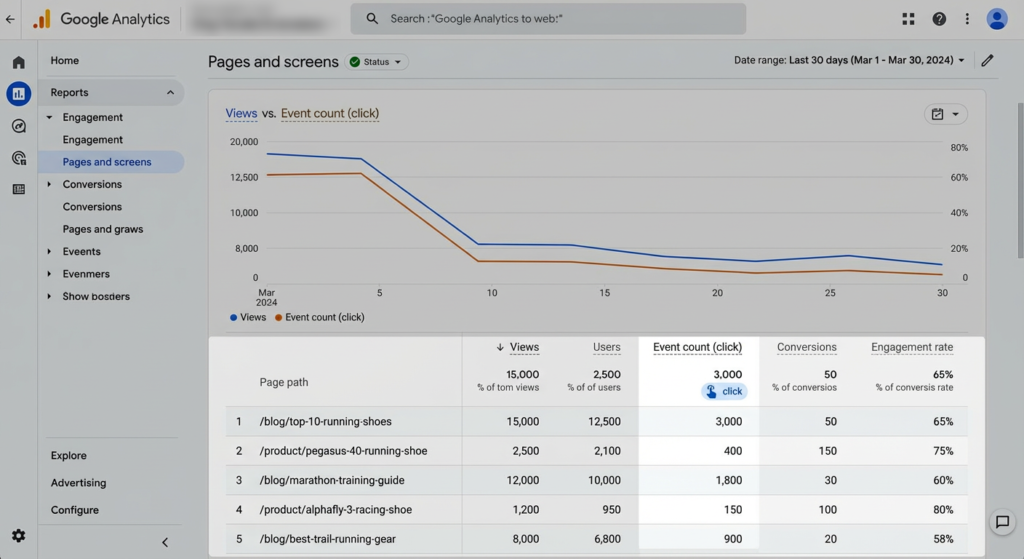Open Configure in the side navigation

tap(75, 510)
